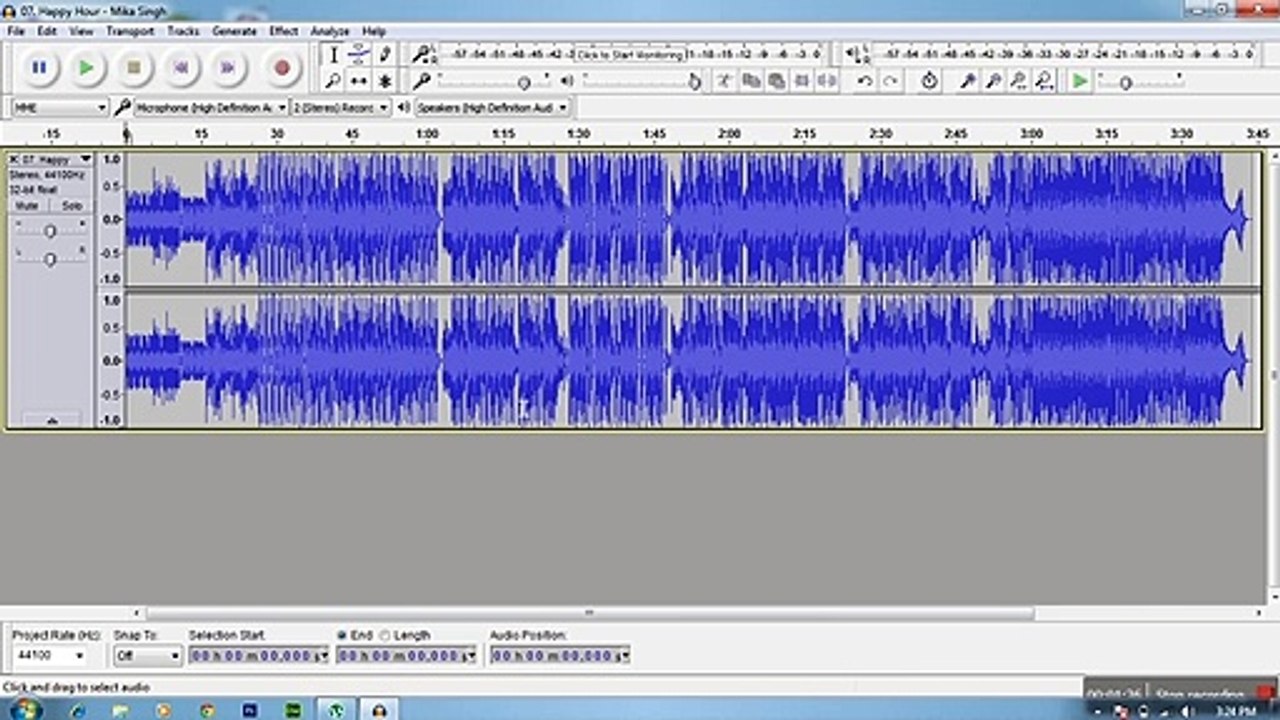Open the View menu
1280x720 pixels.
tap(81, 31)
